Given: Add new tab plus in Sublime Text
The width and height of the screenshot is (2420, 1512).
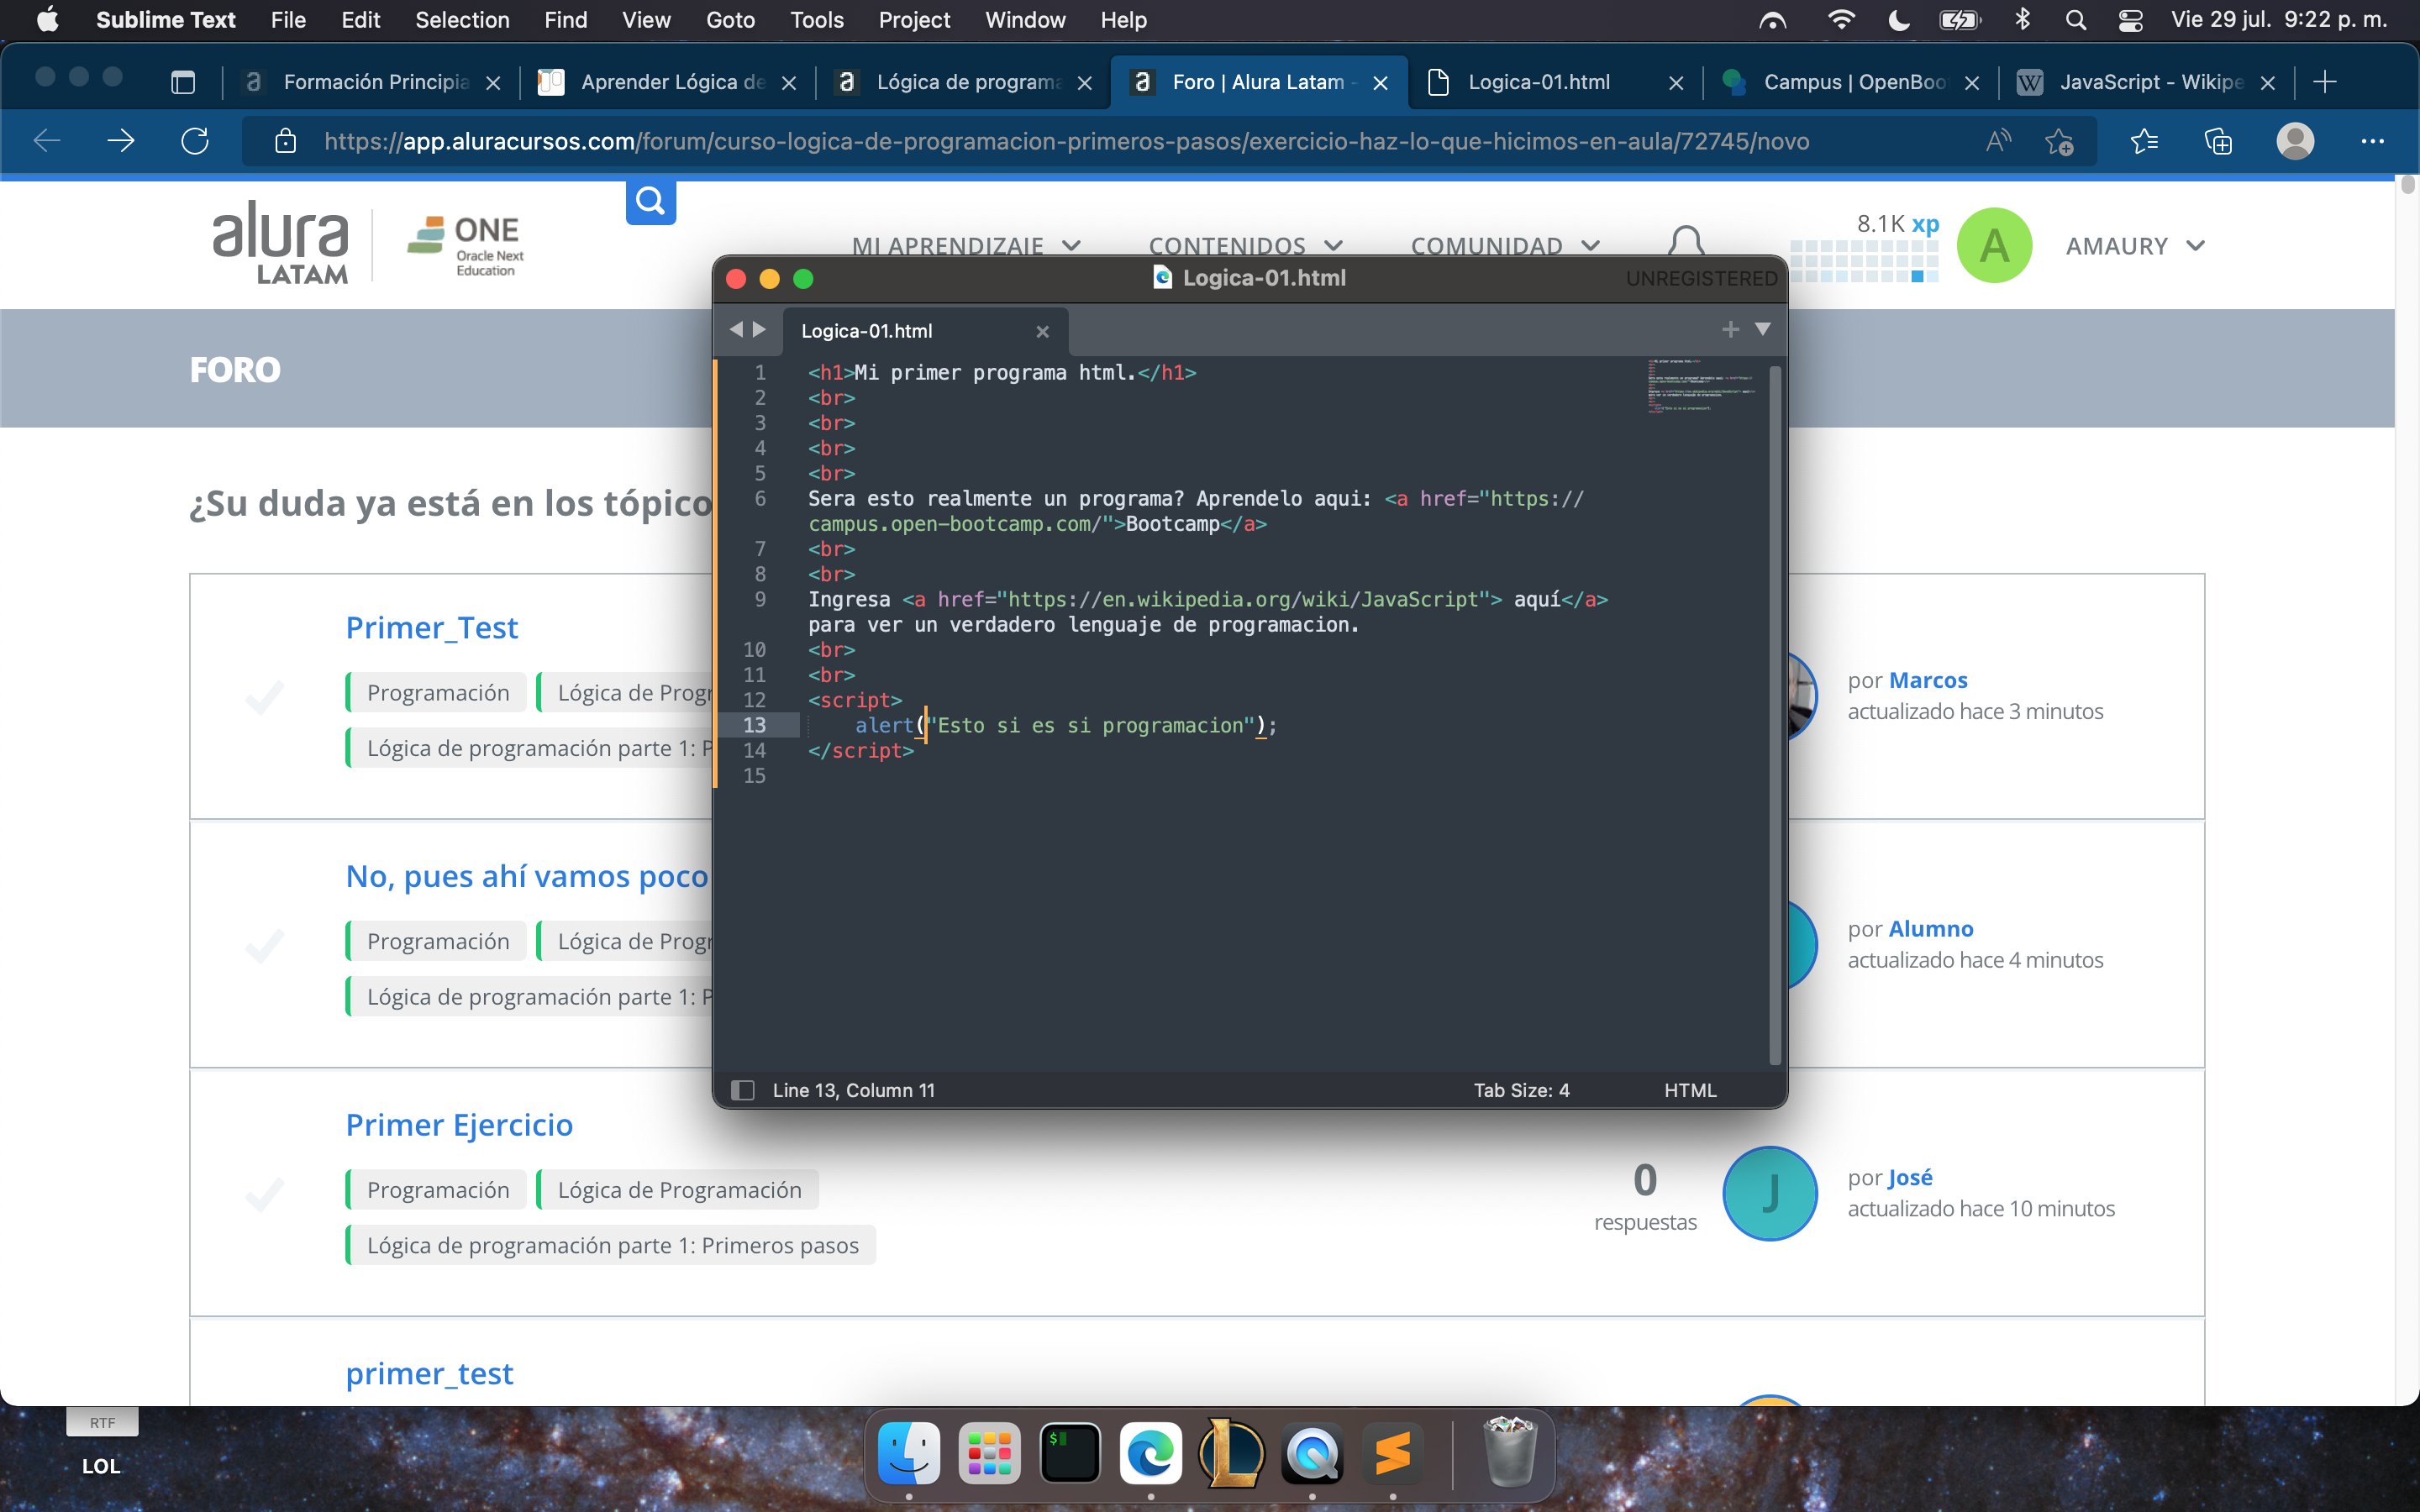Looking at the screenshot, I should tap(1730, 329).
